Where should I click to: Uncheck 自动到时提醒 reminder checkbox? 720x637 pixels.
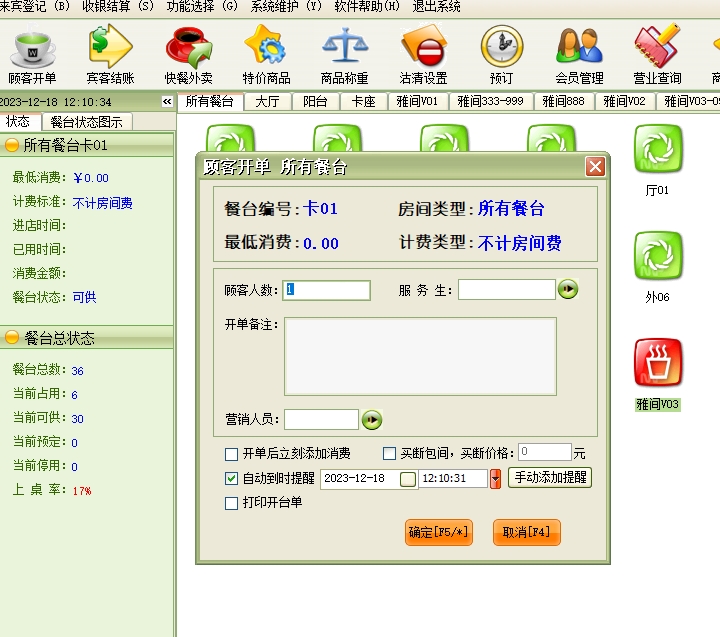coord(232,479)
